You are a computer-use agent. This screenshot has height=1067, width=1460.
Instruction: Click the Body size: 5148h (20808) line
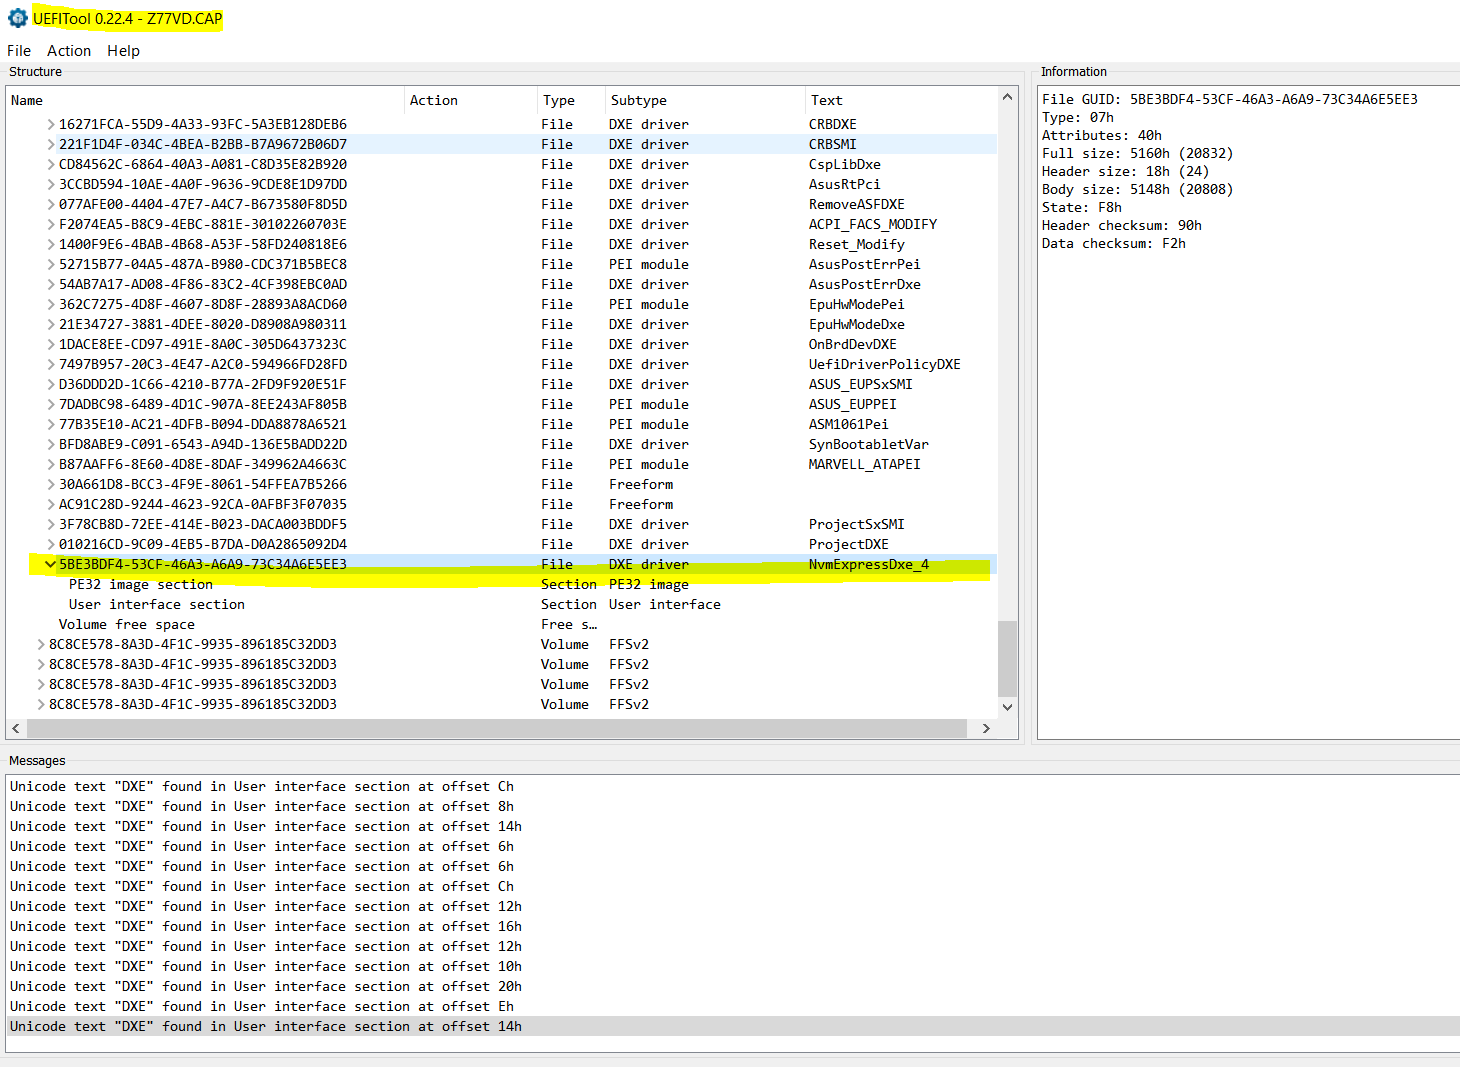pyautogui.click(x=1137, y=189)
